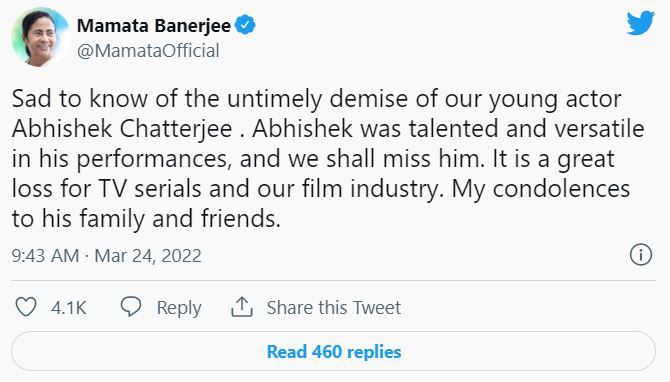
Task: Click the 4.1K likes count
Action: (69, 308)
